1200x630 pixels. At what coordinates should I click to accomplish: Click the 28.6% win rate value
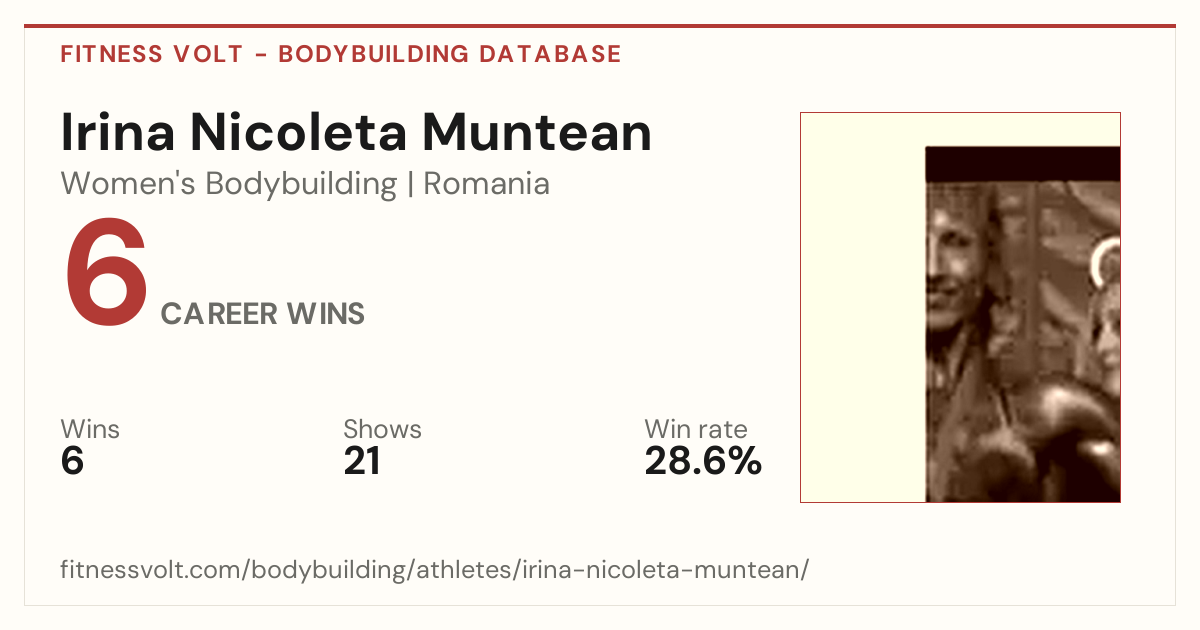(703, 461)
